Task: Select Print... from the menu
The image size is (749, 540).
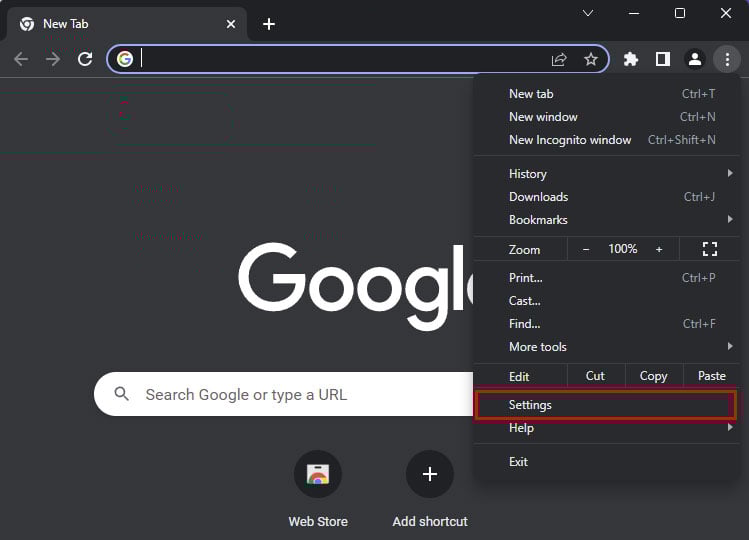Action: pos(607,278)
